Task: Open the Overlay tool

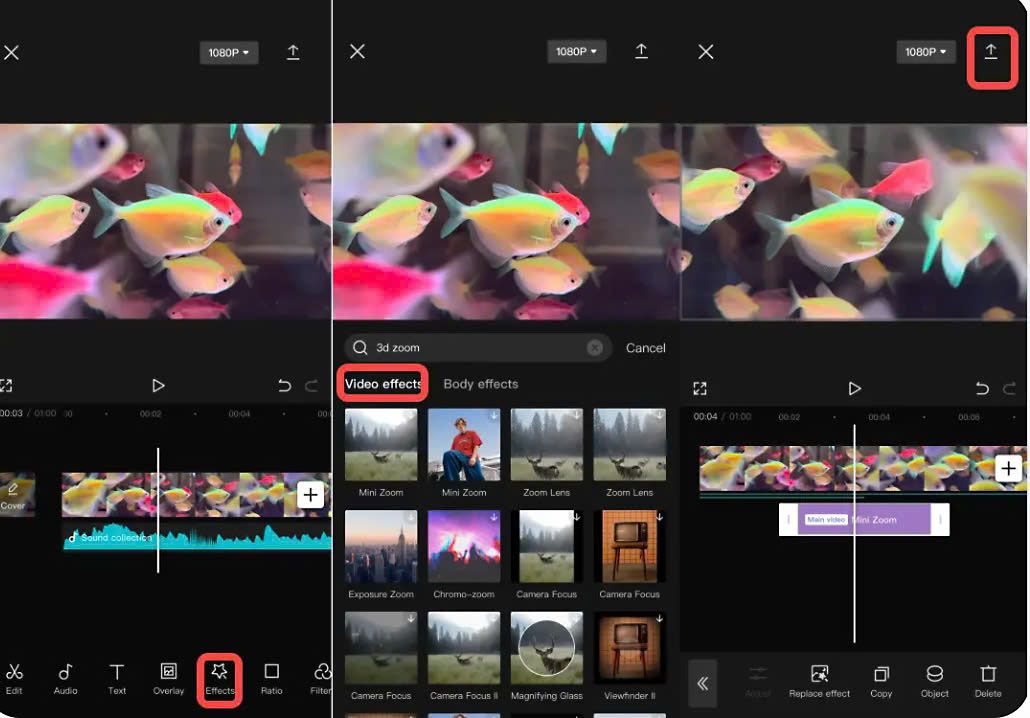Action: [x=169, y=678]
